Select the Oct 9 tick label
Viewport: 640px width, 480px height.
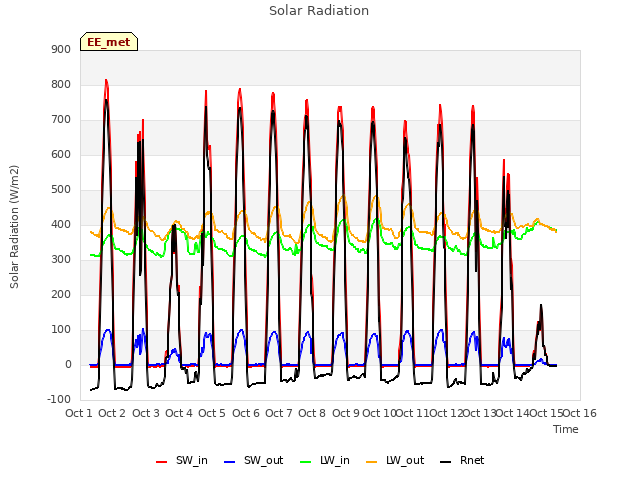point(346,413)
